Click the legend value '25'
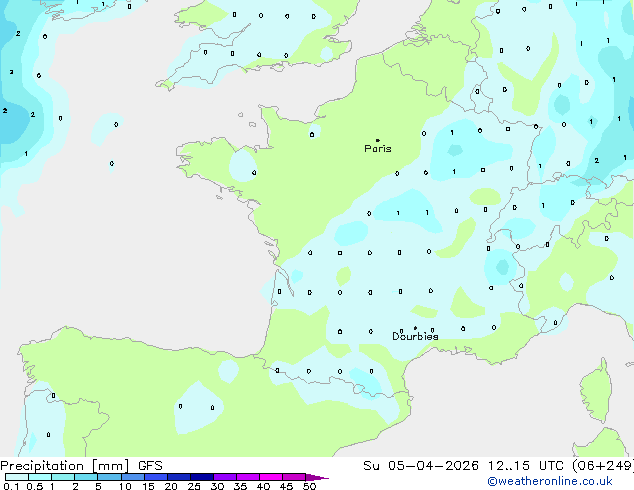This screenshot has height=490, width=634. [x=194, y=486]
